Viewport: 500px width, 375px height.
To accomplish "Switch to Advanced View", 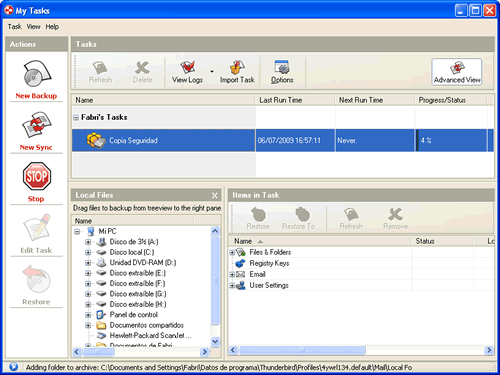I will tap(457, 72).
